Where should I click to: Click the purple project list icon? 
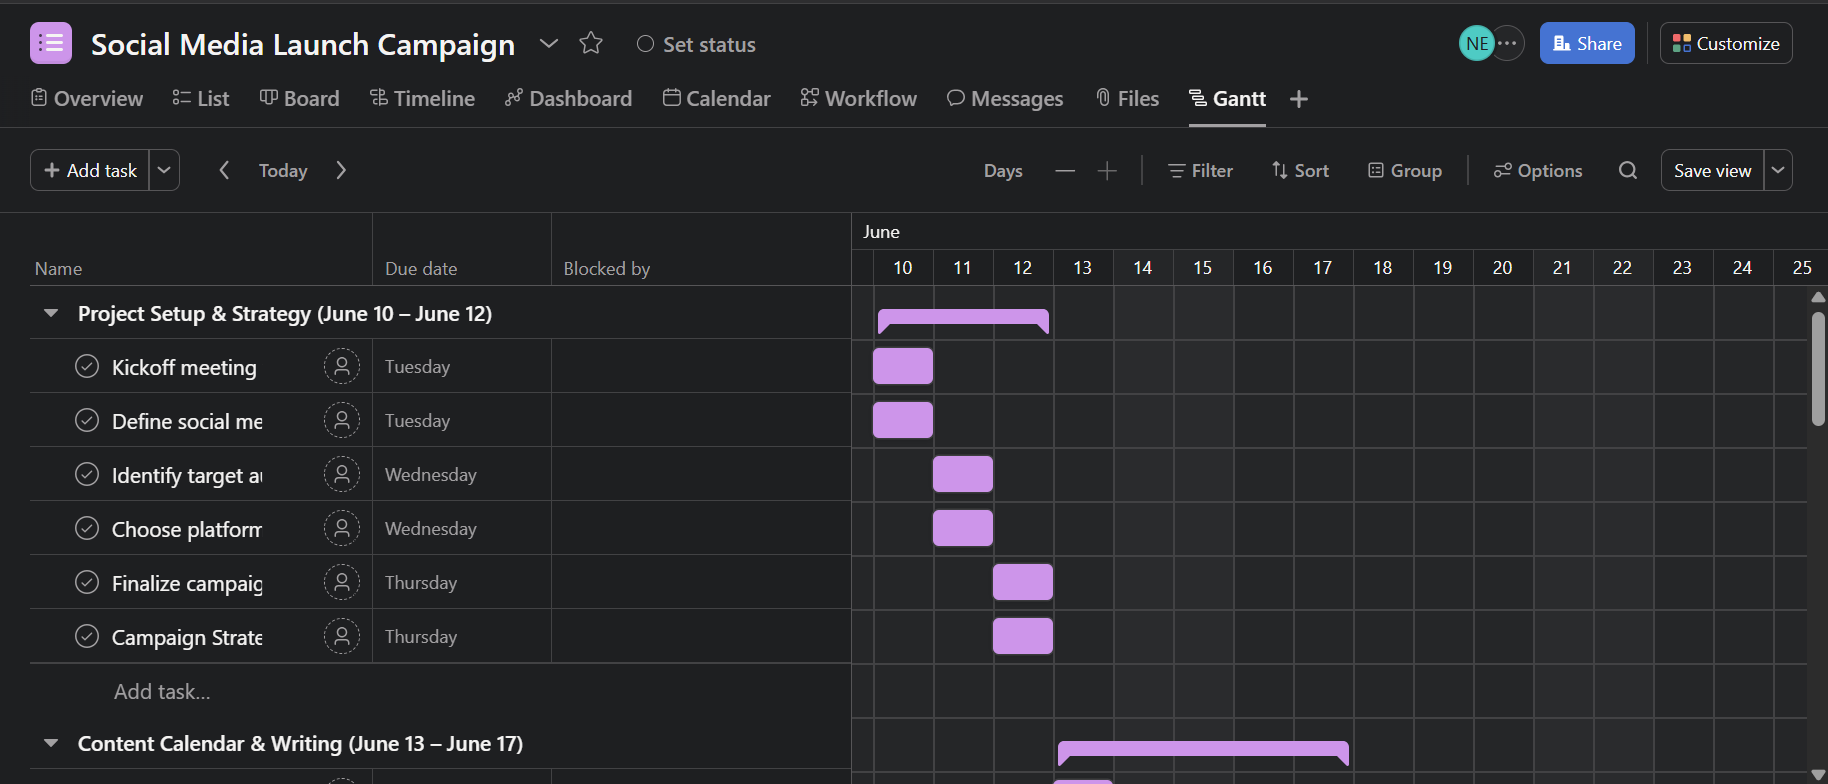point(51,43)
